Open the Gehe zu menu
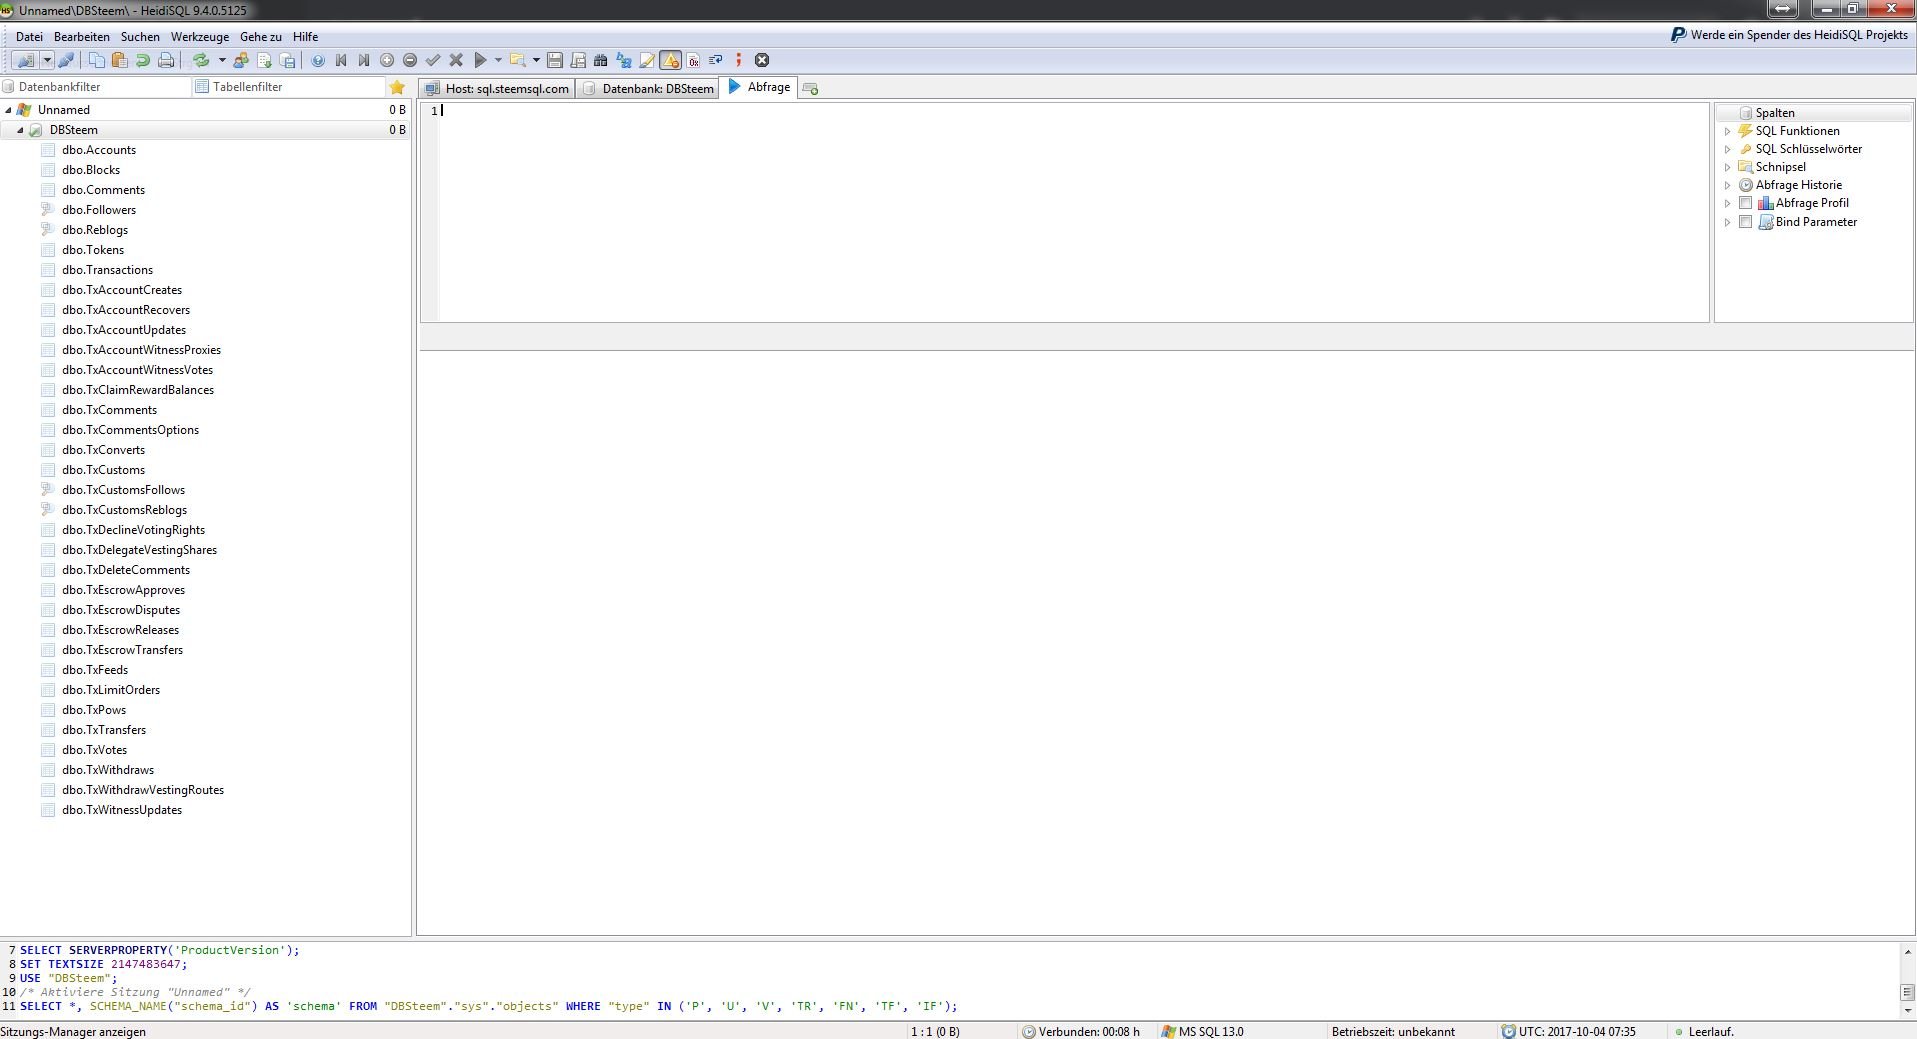The image size is (1917, 1039). click(x=261, y=36)
